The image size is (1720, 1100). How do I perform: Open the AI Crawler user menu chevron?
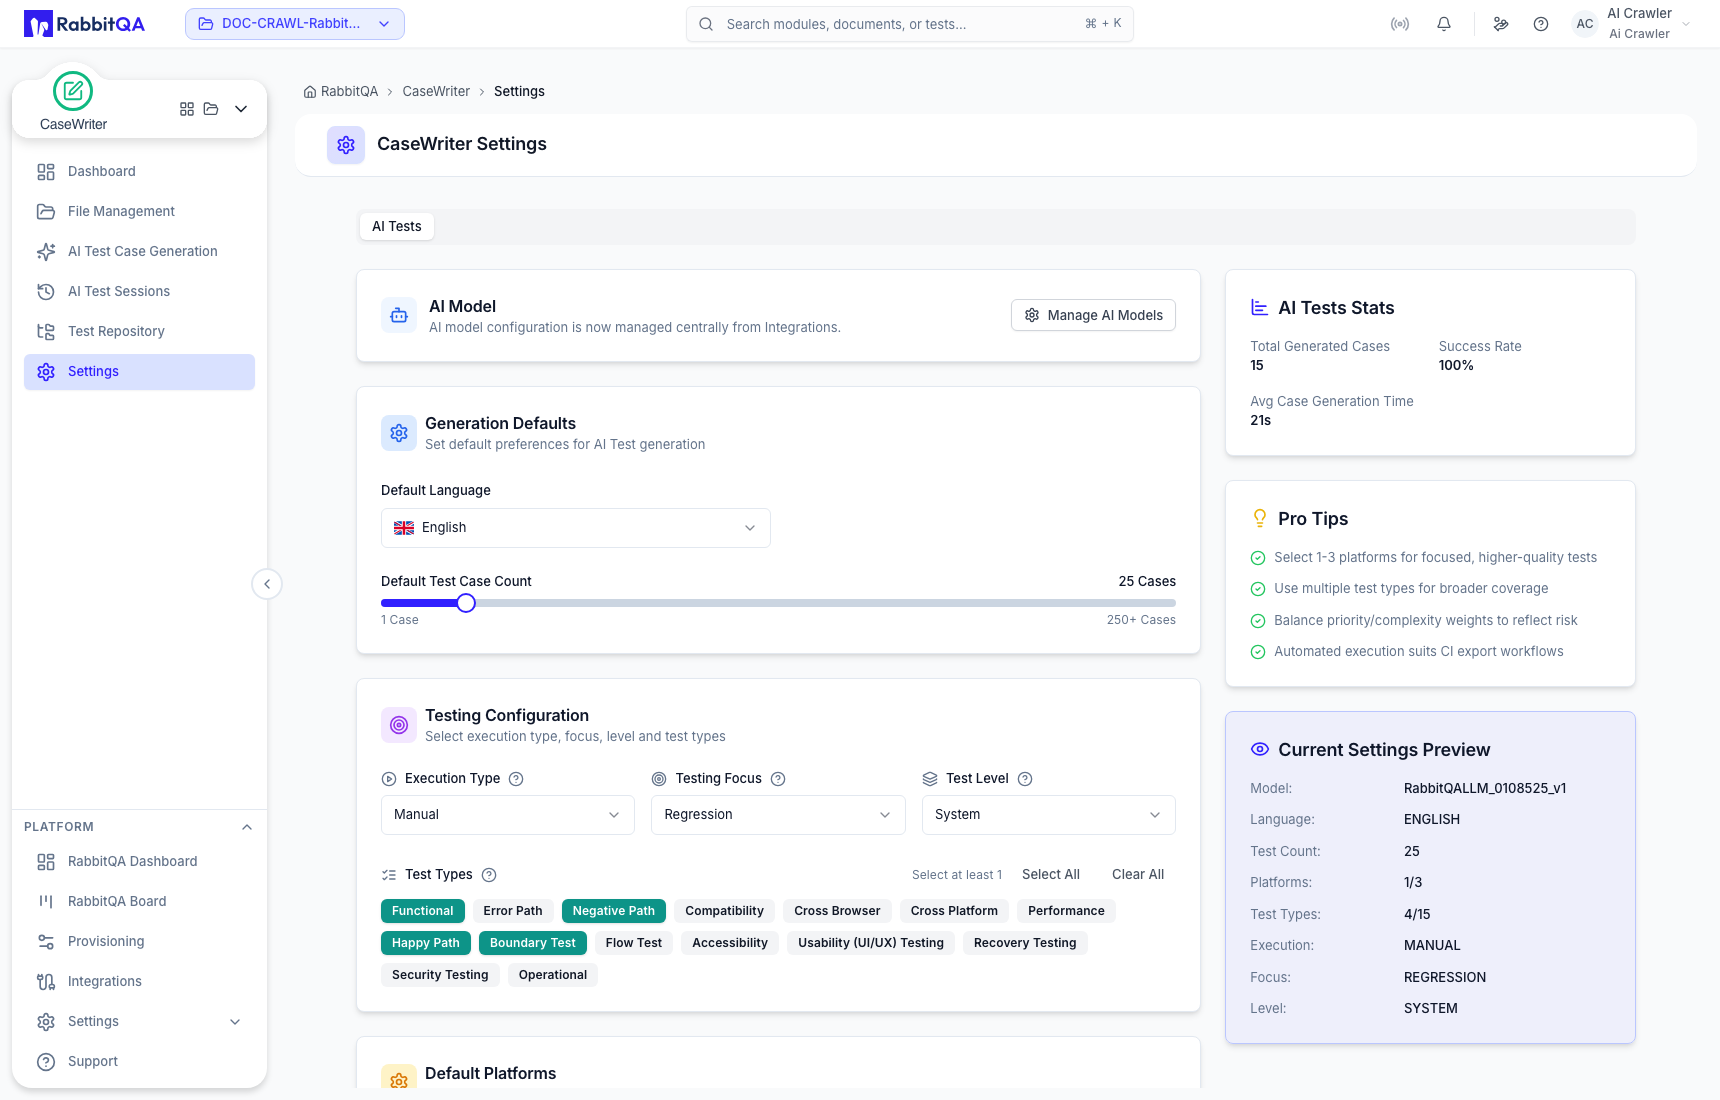[1686, 24]
